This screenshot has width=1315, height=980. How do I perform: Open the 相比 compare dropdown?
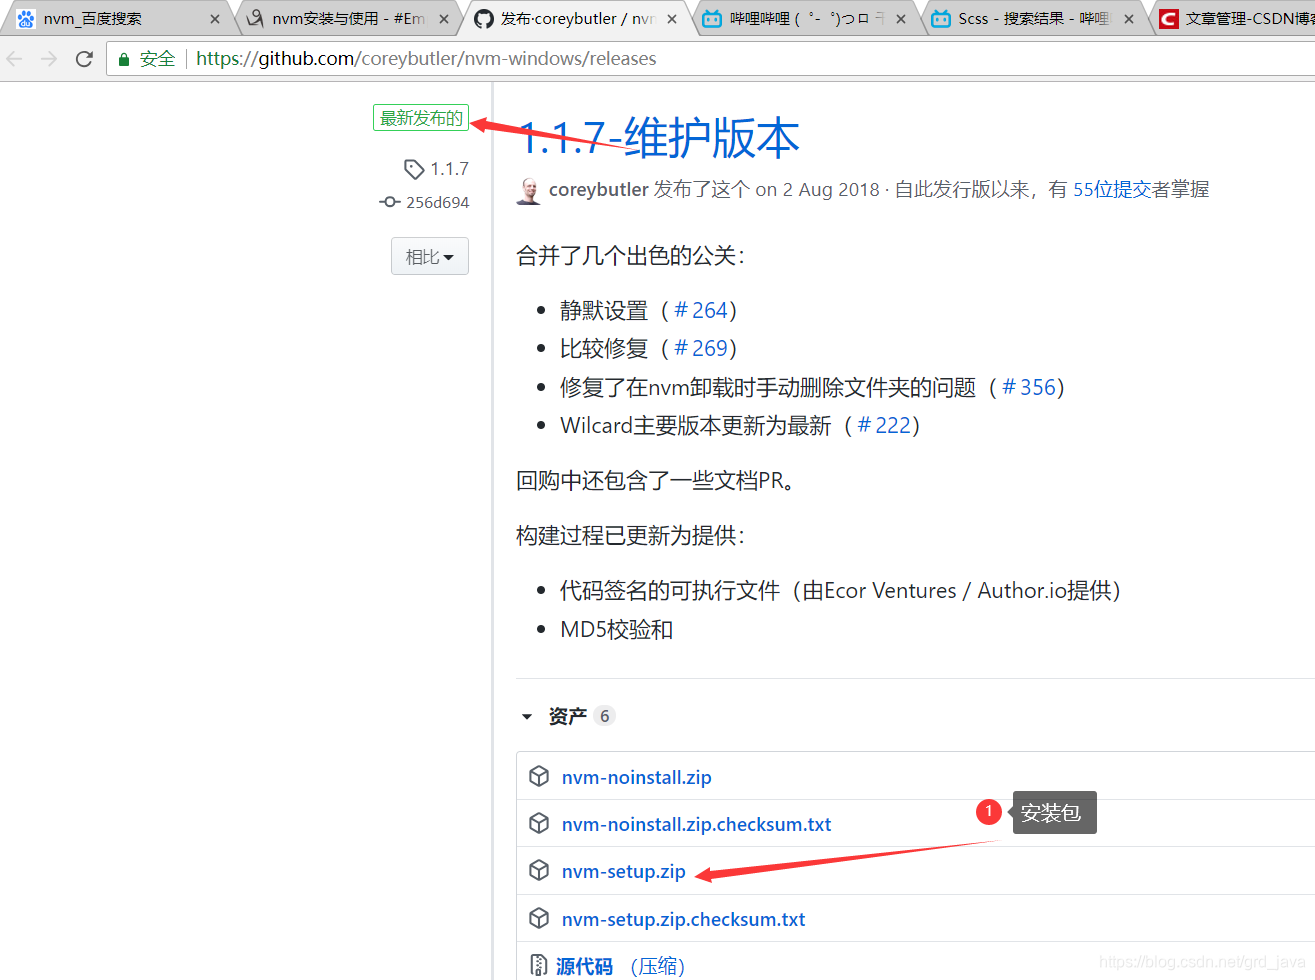click(x=430, y=257)
